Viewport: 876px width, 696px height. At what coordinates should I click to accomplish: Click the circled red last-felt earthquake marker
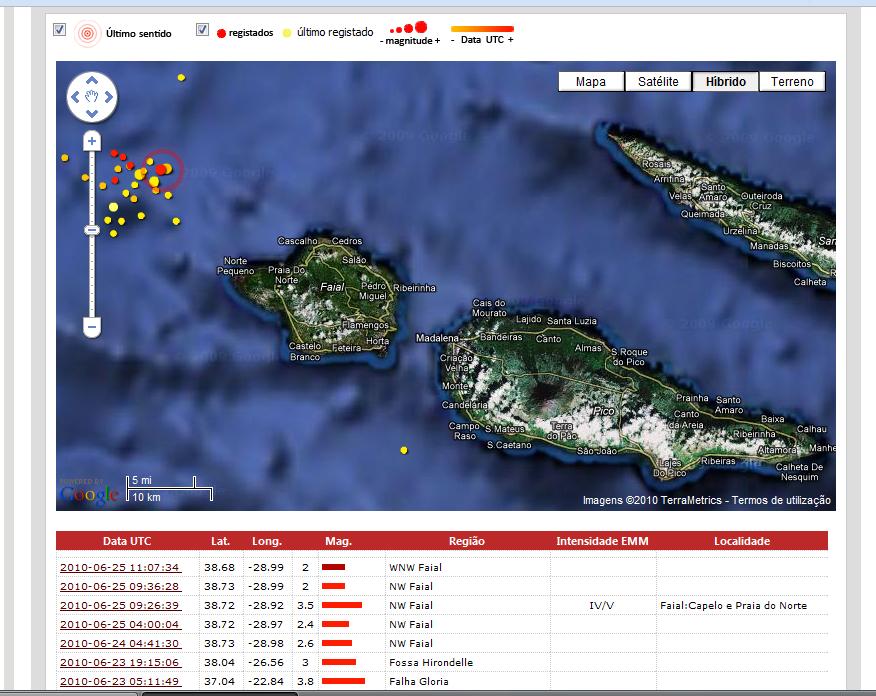[x=163, y=169]
